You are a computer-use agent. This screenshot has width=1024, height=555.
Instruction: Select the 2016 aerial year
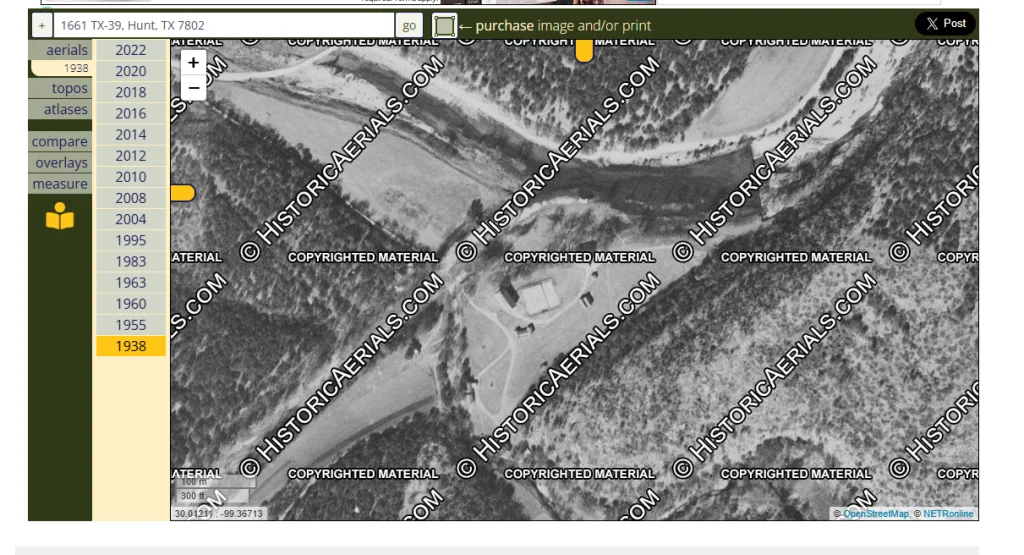pyautogui.click(x=131, y=114)
